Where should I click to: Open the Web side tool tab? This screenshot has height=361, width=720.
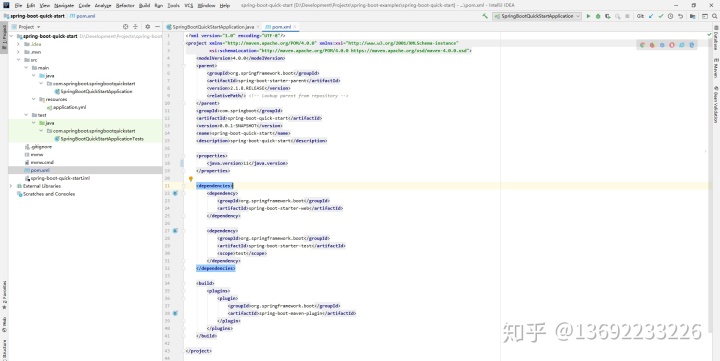(4, 324)
